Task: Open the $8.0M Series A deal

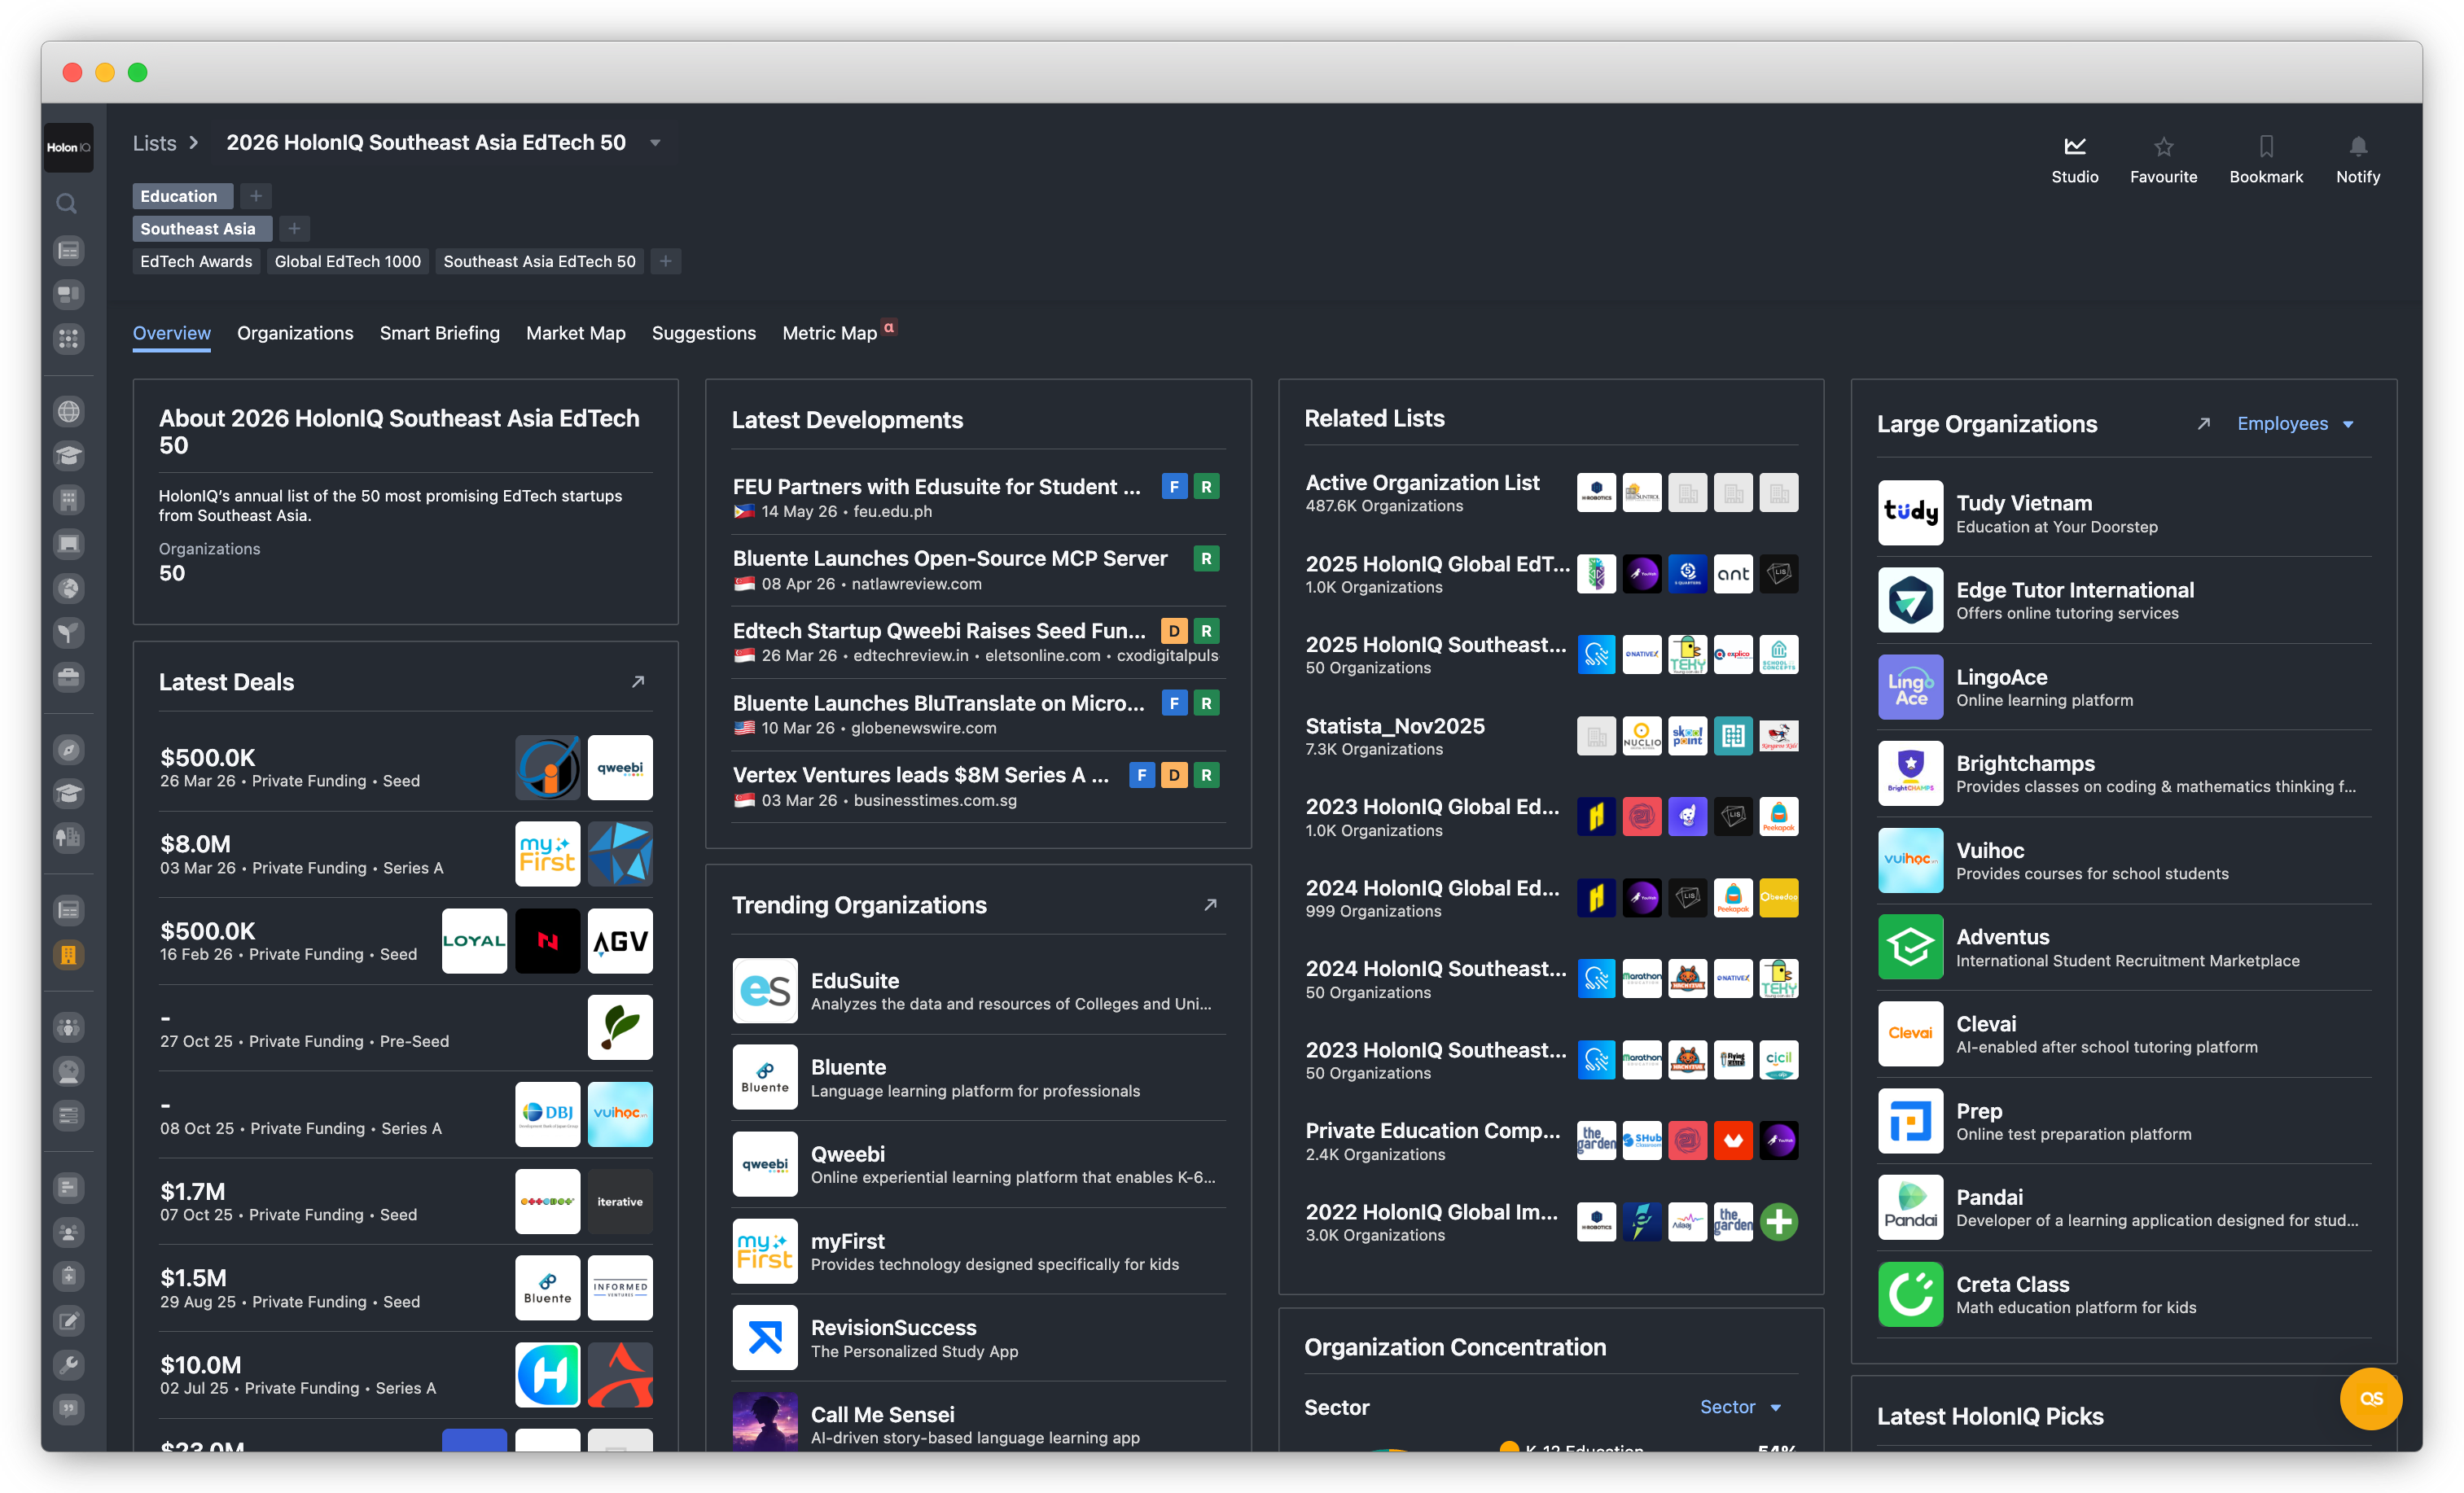Action: pyautogui.click(x=406, y=854)
